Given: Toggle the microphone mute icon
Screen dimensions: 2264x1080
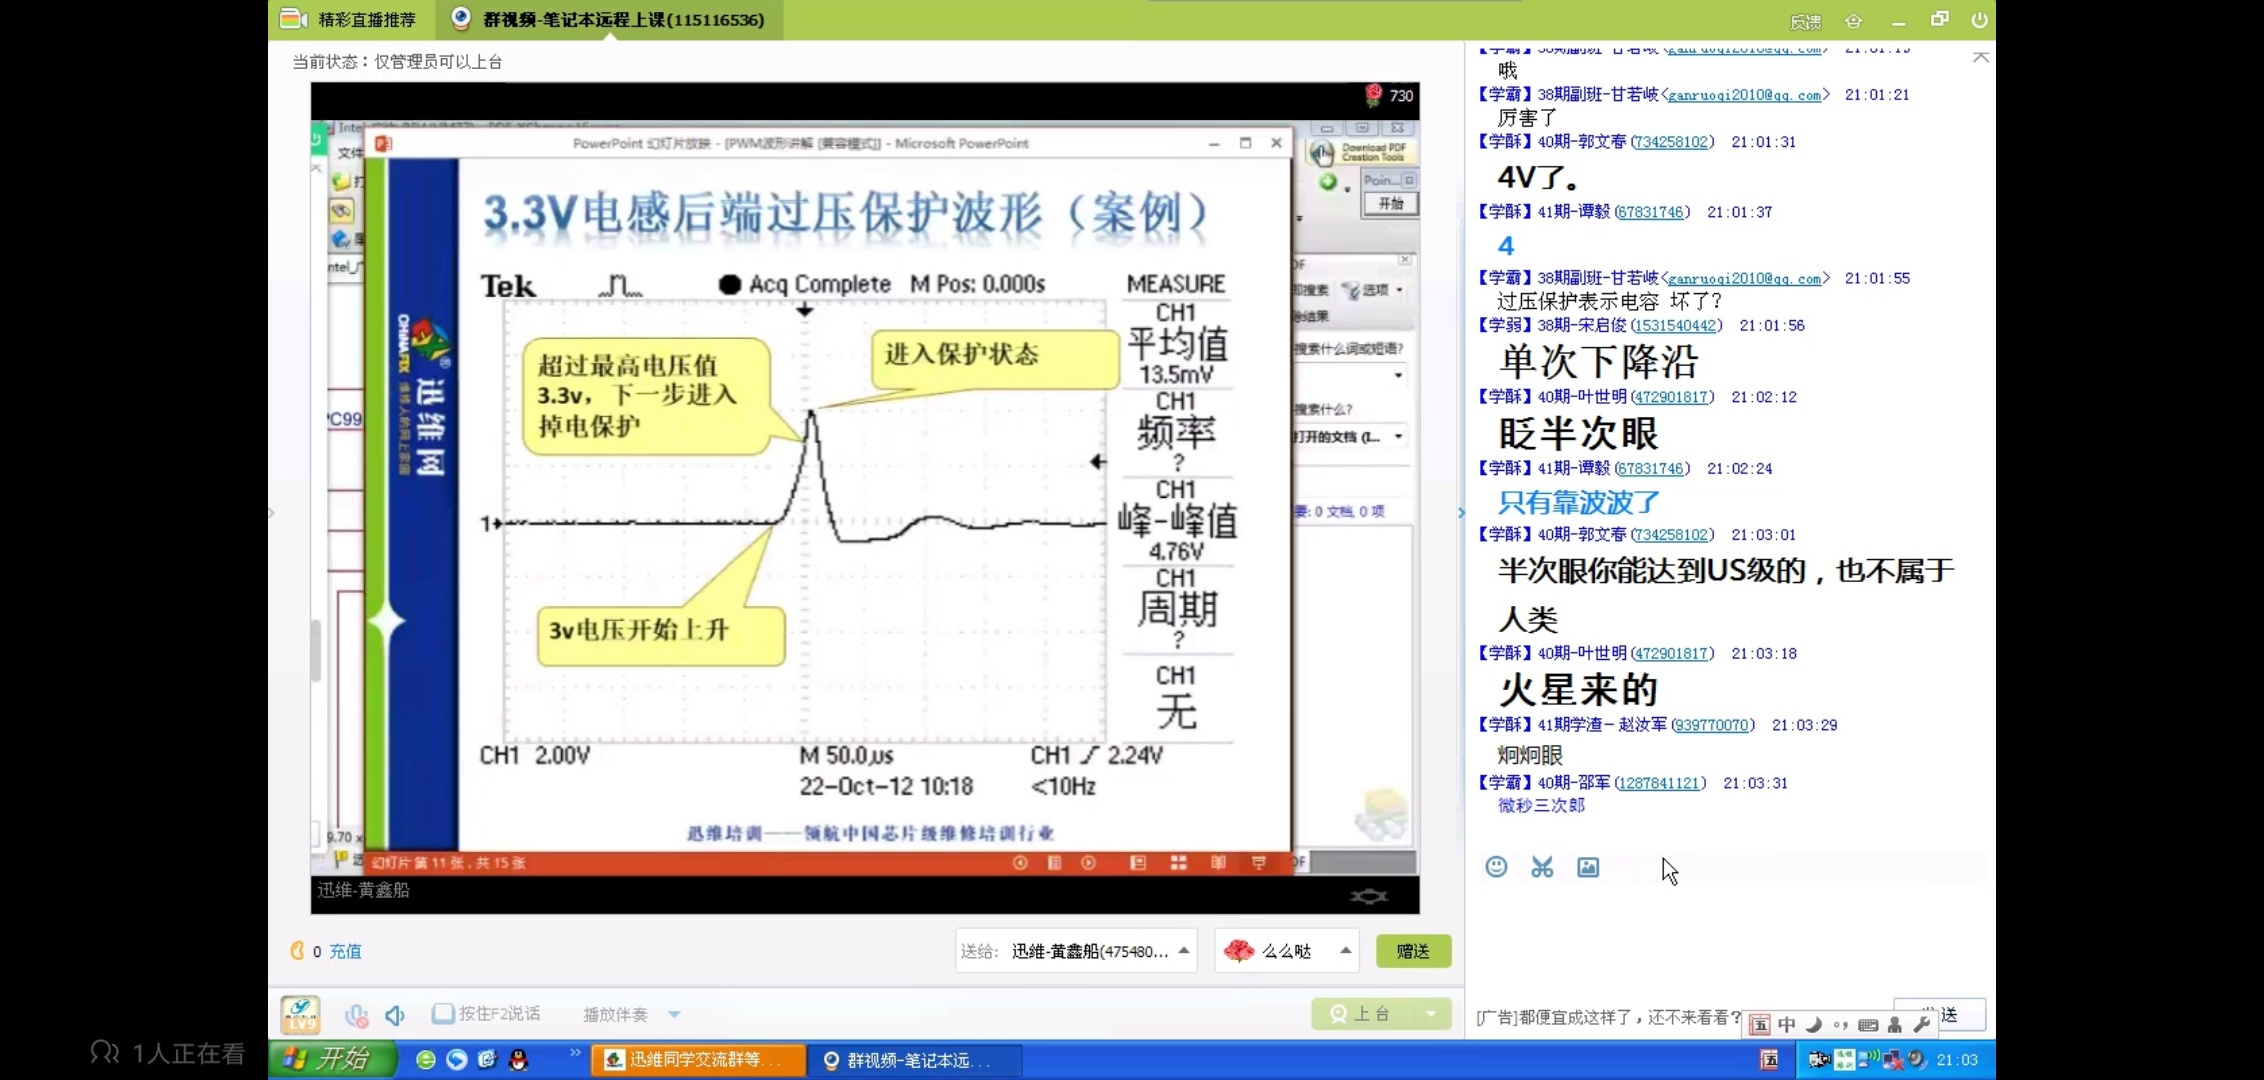Looking at the screenshot, I should coord(356,1015).
